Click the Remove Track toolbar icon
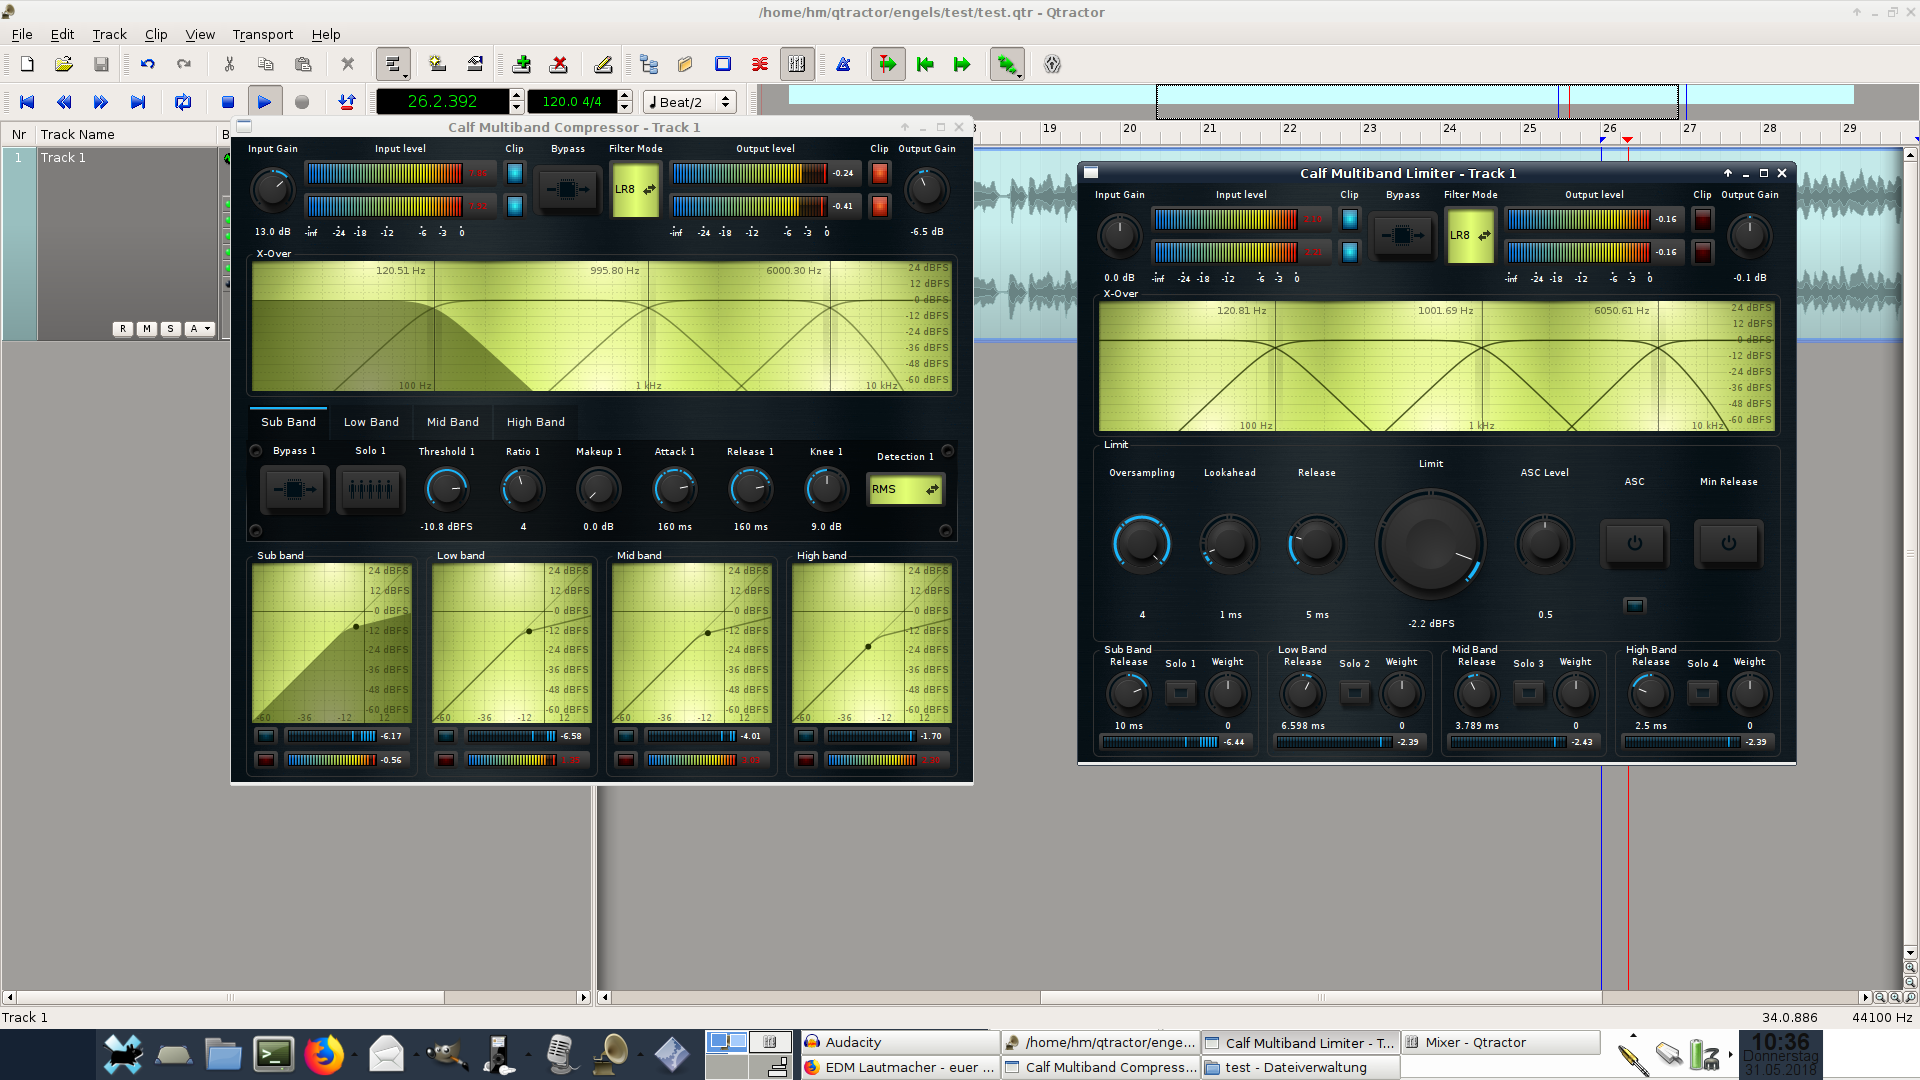Viewport: 1920px width, 1080px height. pyautogui.click(x=559, y=64)
